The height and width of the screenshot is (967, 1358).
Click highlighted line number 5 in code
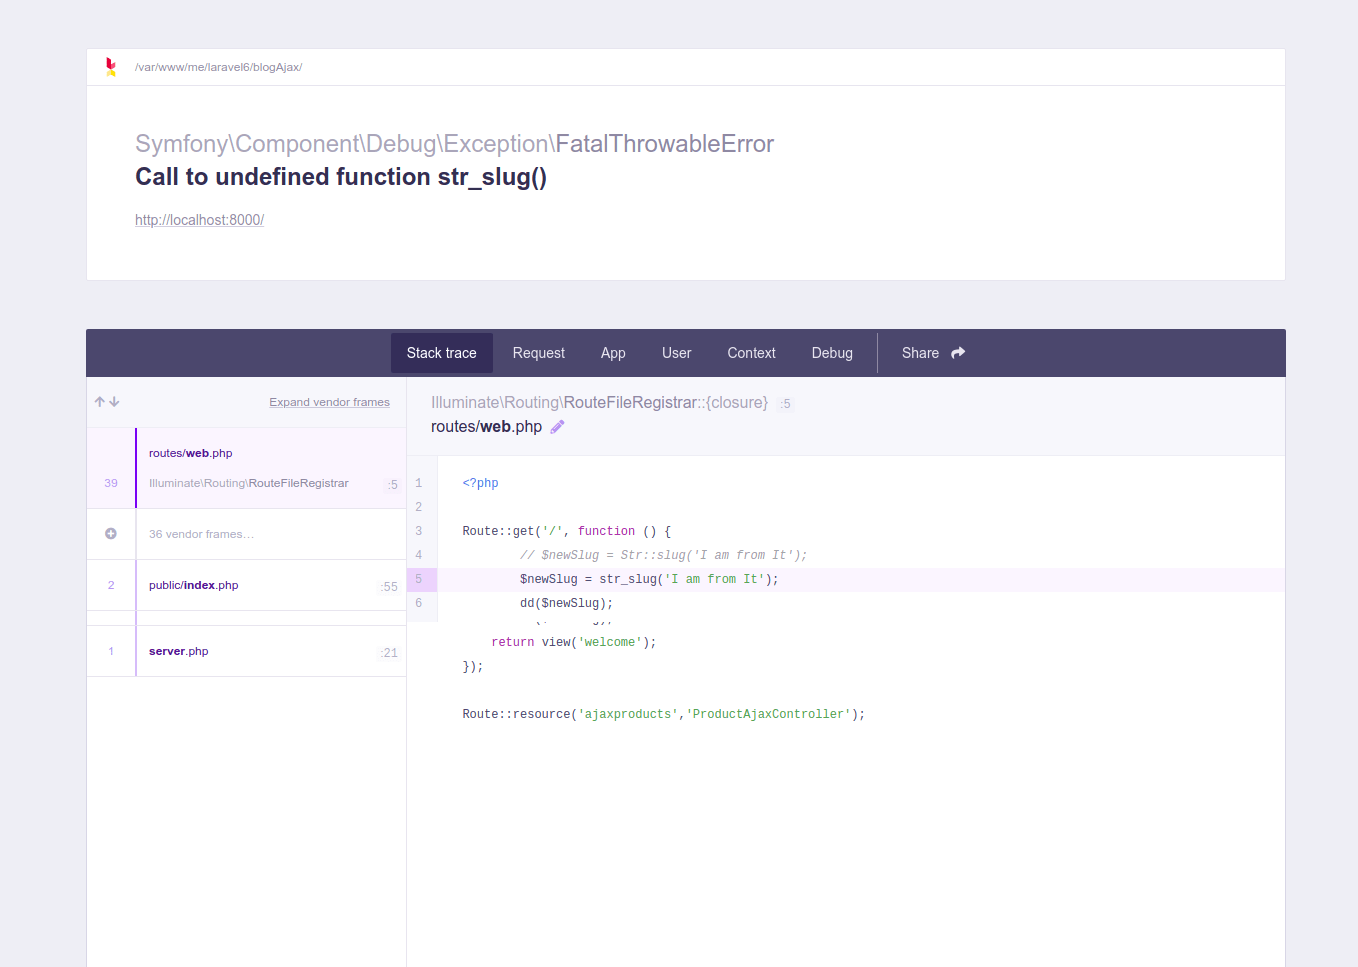419,579
